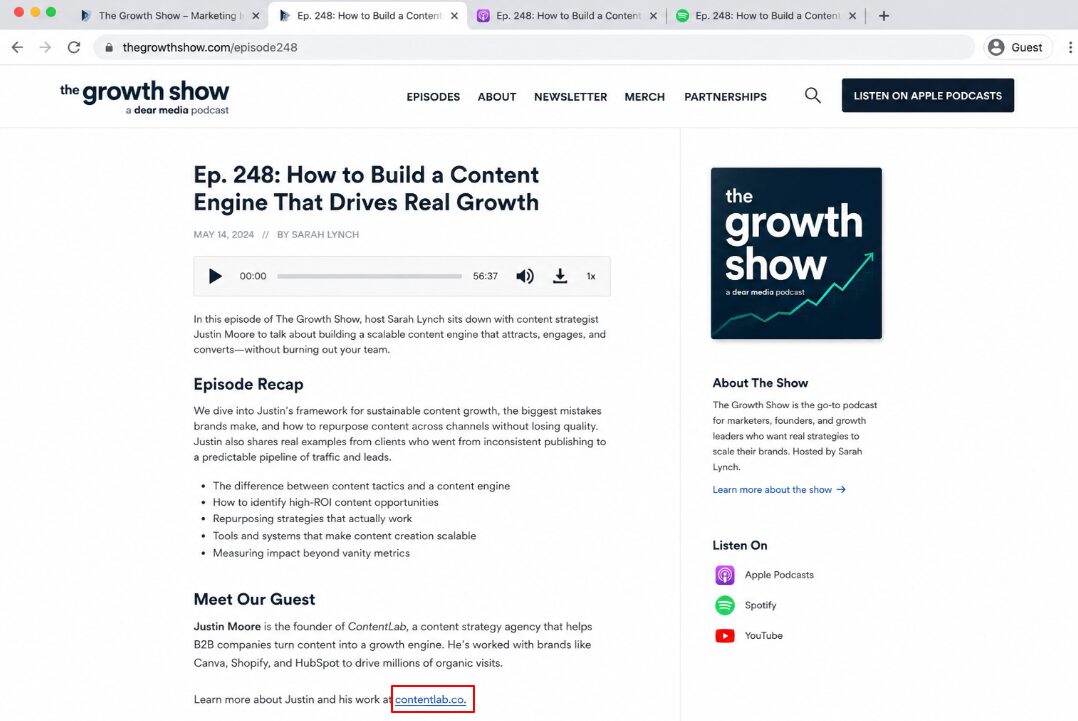The width and height of the screenshot is (1078, 721).
Task: Click Listen on Apple Podcasts button
Action: coord(927,96)
